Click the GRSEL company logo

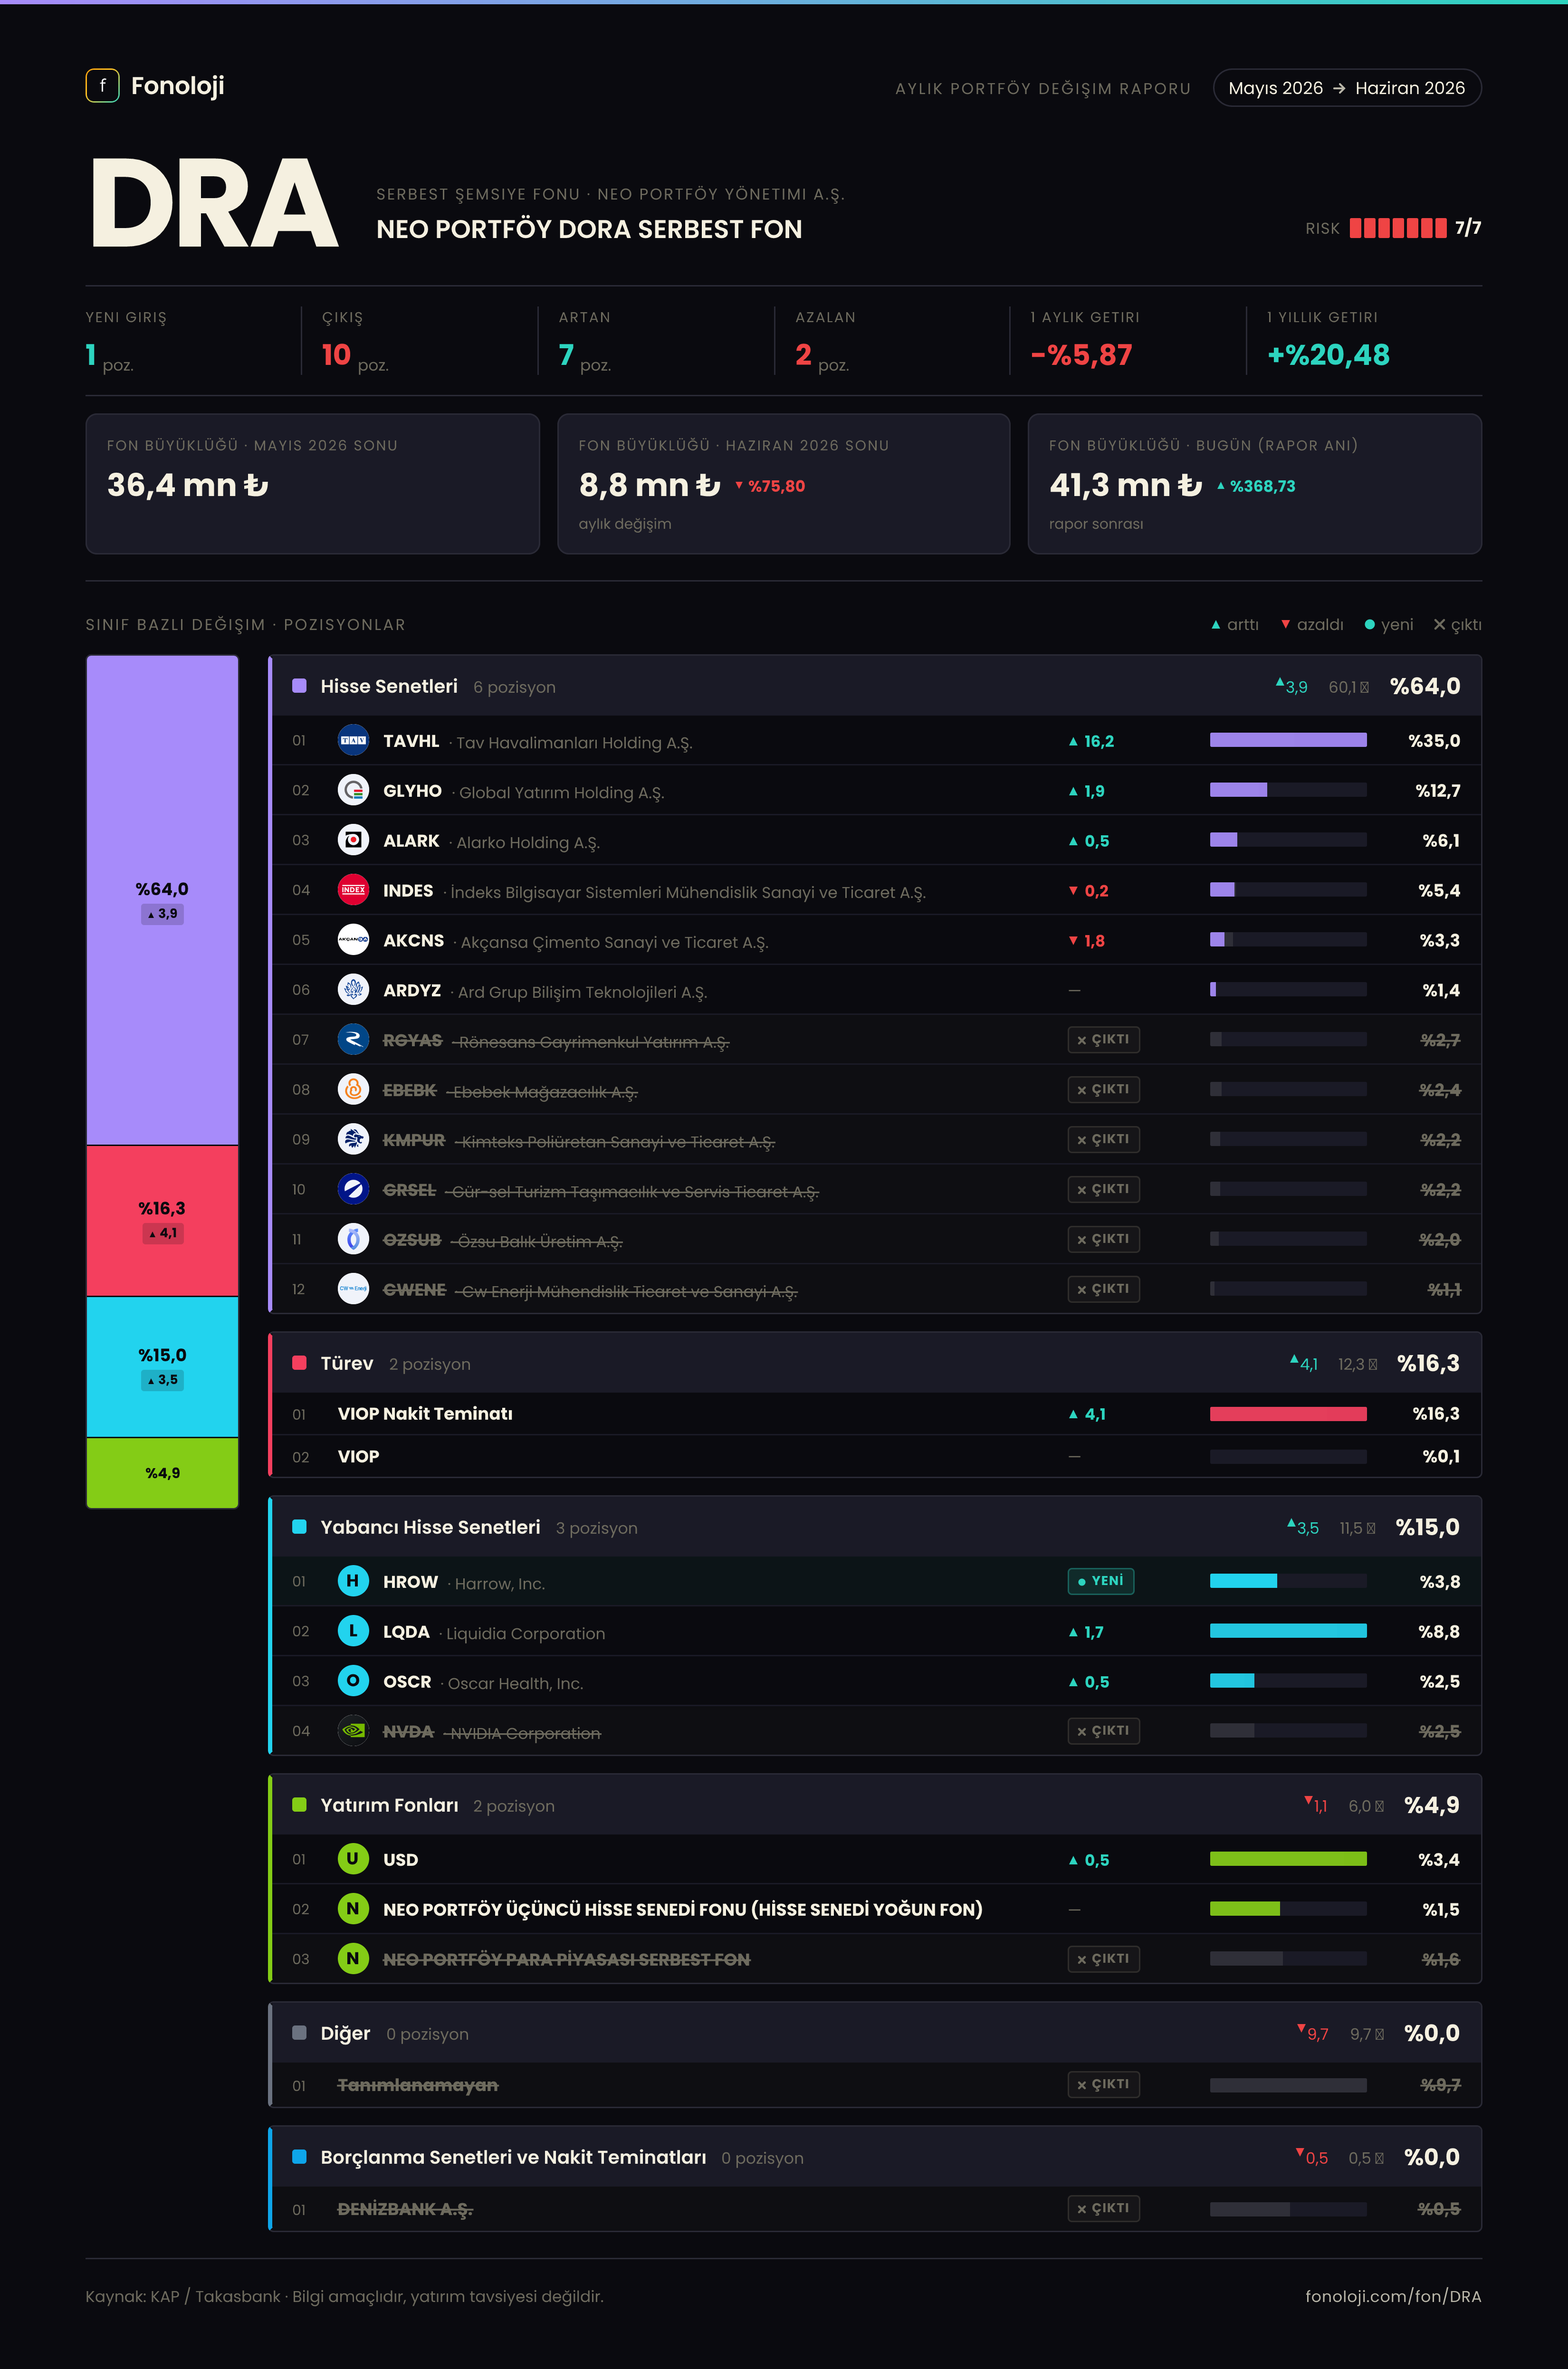[353, 1189]
